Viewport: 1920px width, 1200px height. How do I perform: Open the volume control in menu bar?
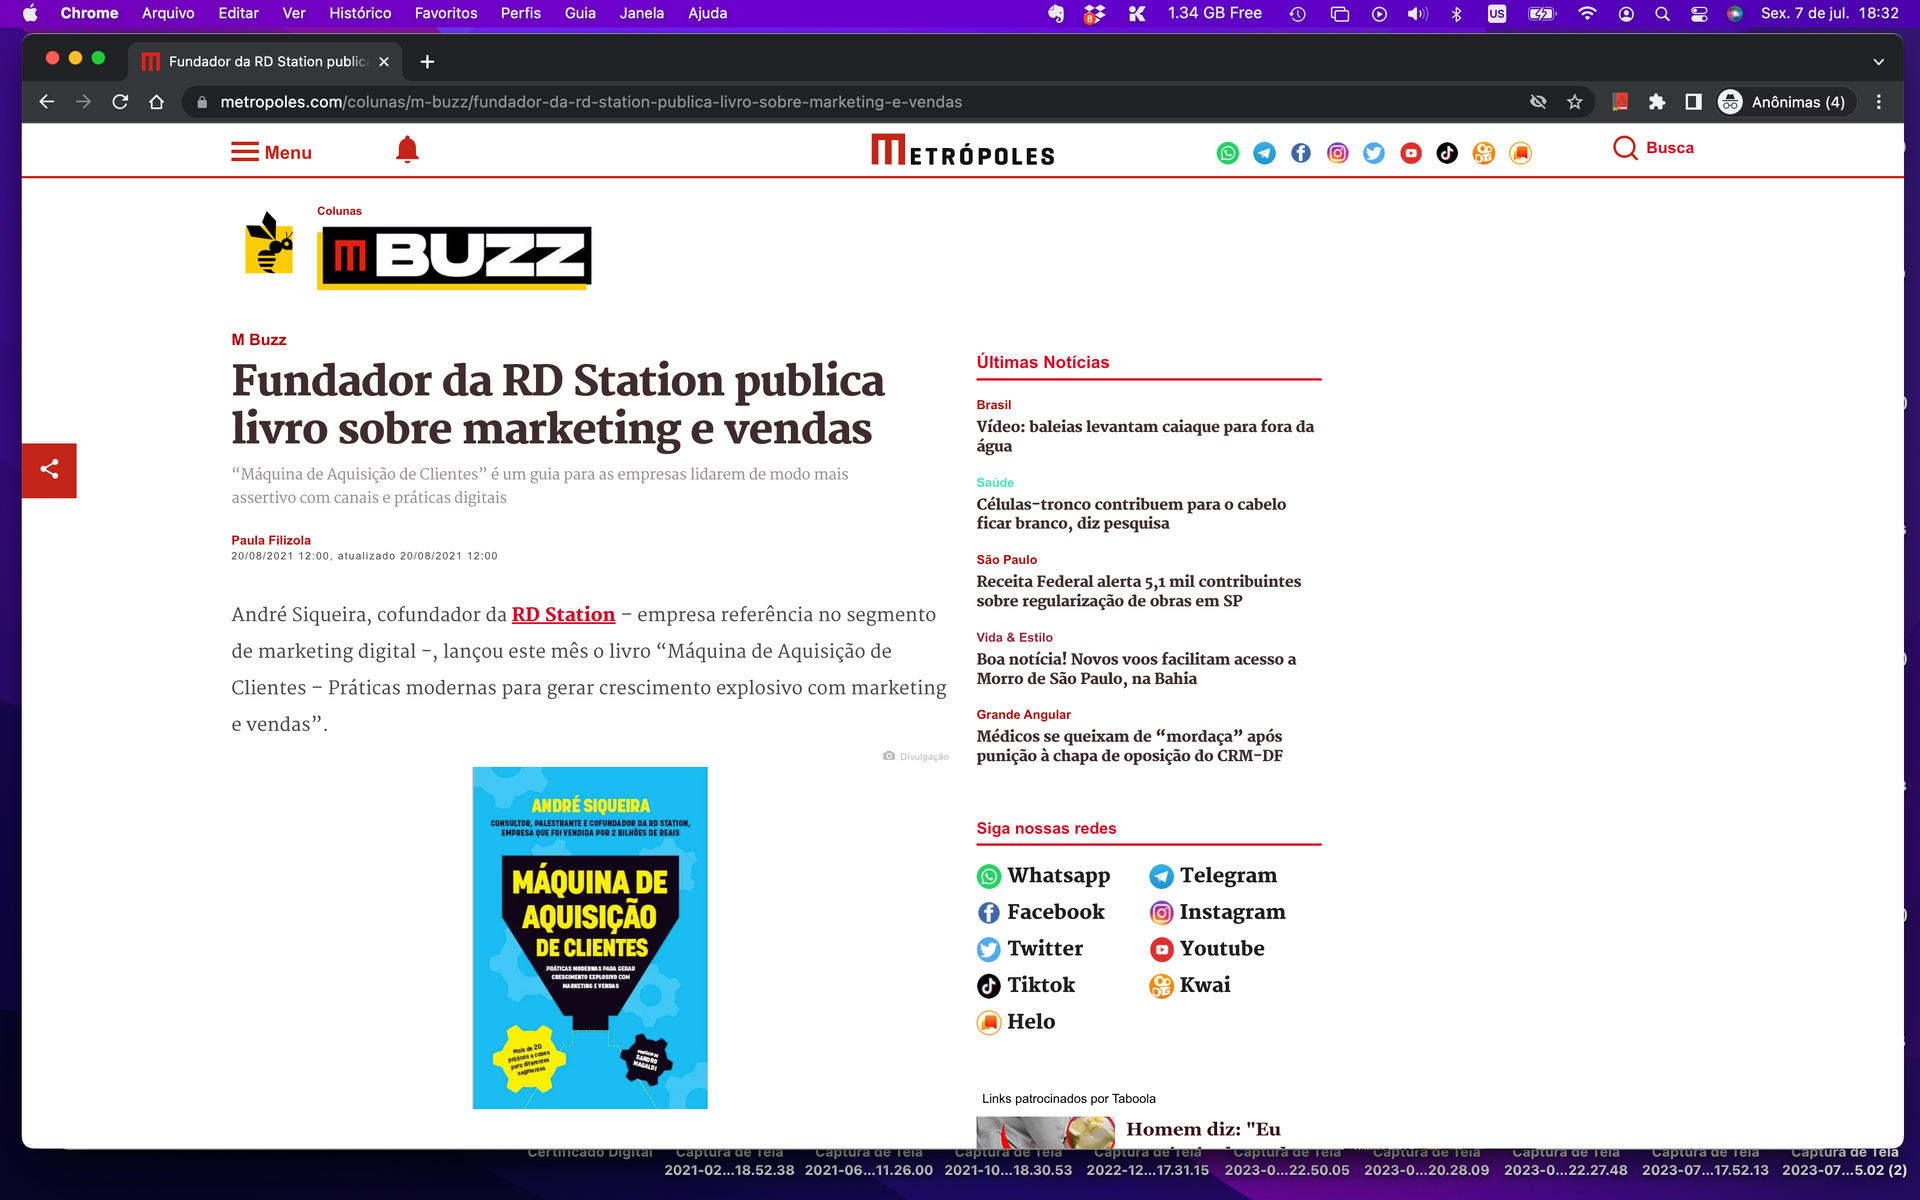[x=1417, y=14]
